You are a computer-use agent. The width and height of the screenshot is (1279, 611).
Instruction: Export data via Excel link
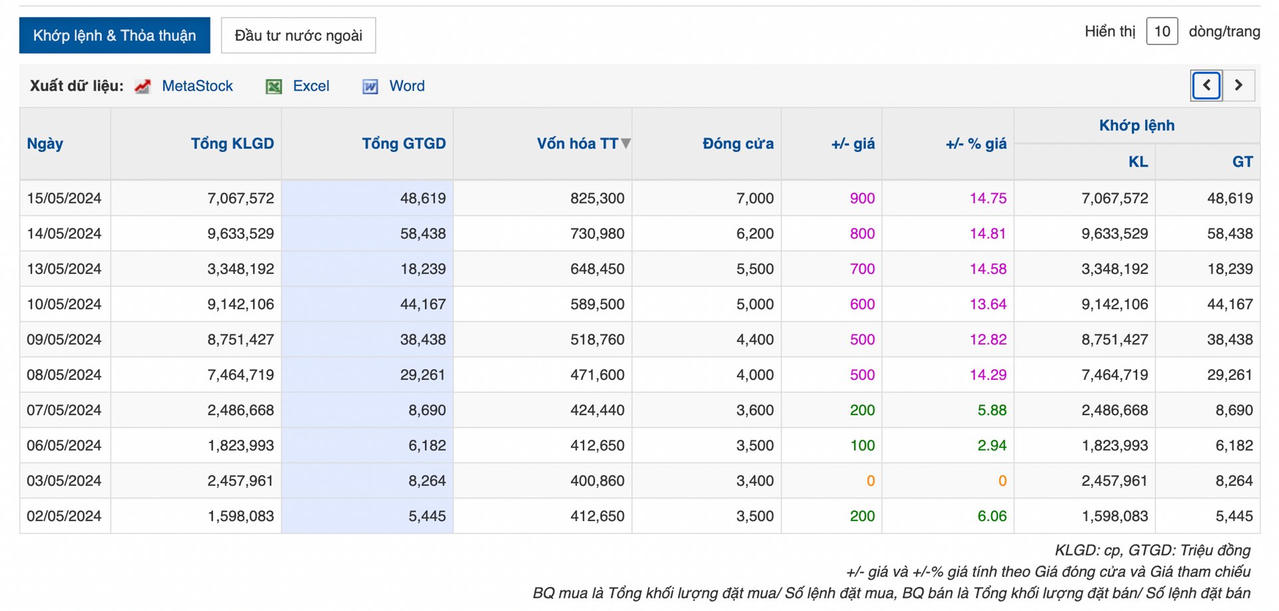click(311, 87)
